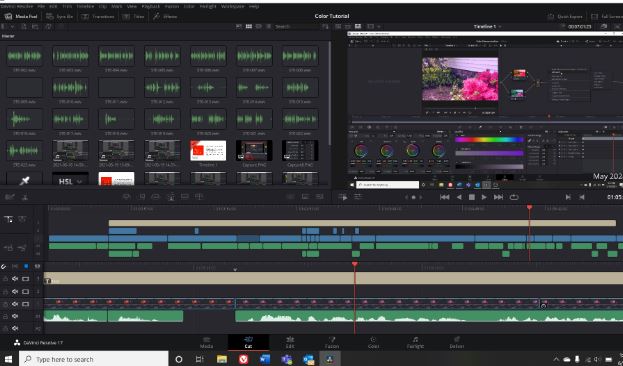Open the Timeline menu

pyautogui.click(x=85, y=6)
